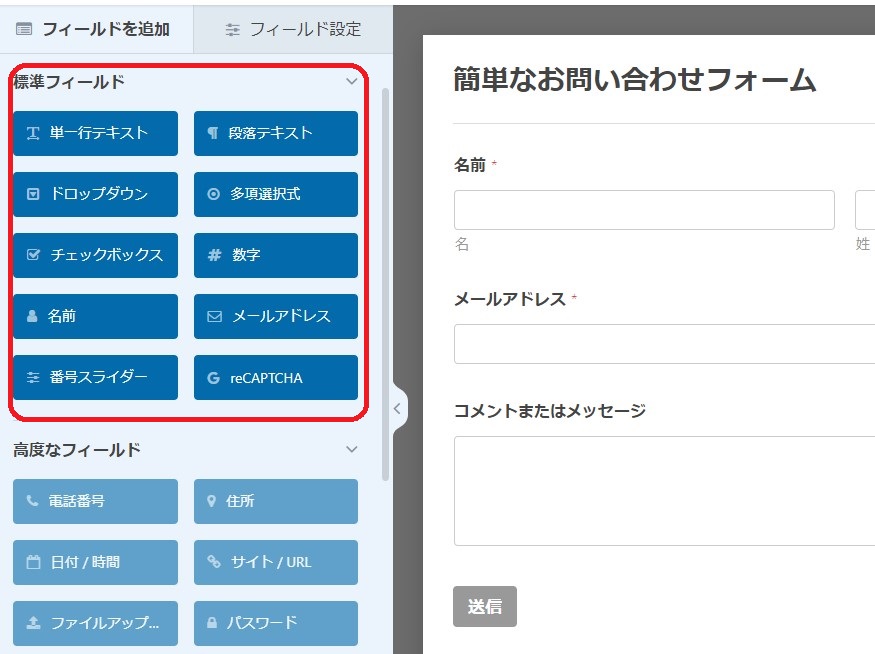
Task: Add the 段落テキスト paragraph field
Action: pos(276,133)
